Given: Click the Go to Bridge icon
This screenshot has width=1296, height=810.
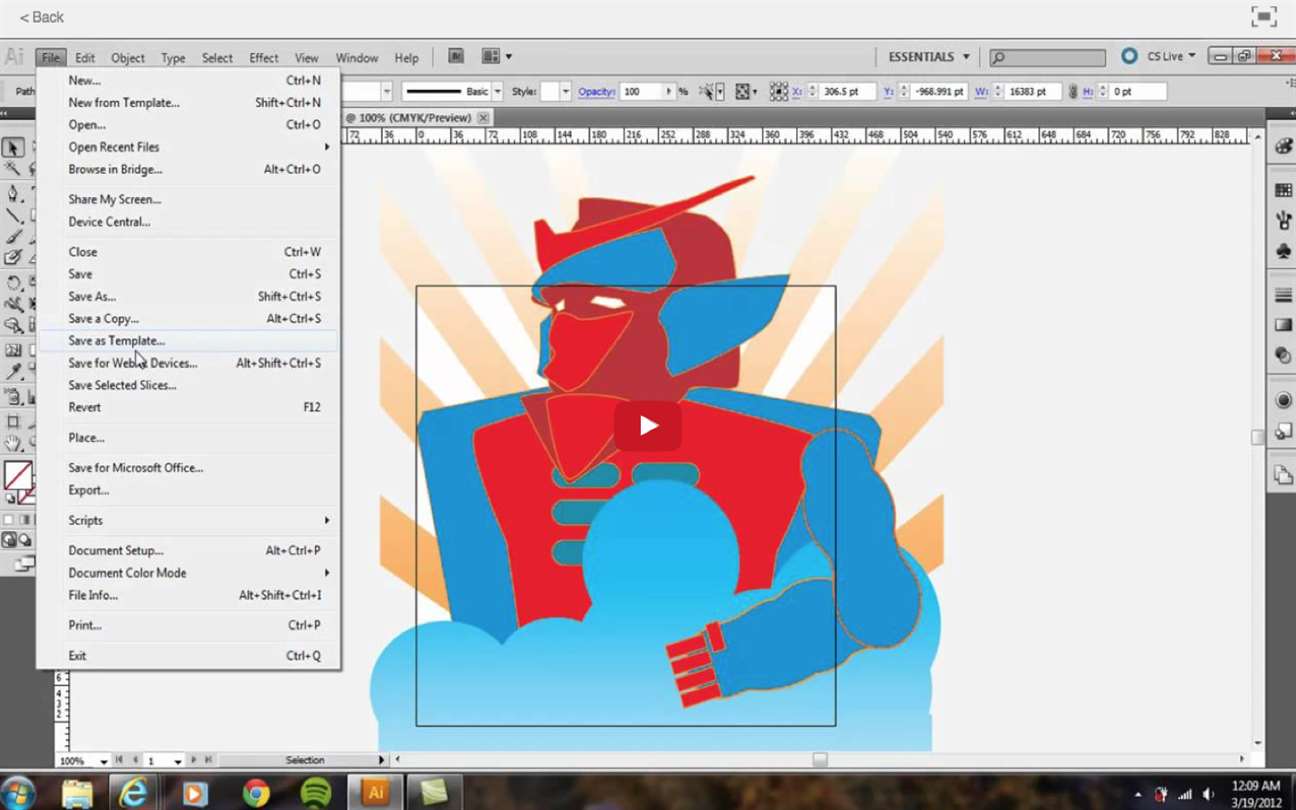Looking at the screenshot, I should click(x=456, y=57).
